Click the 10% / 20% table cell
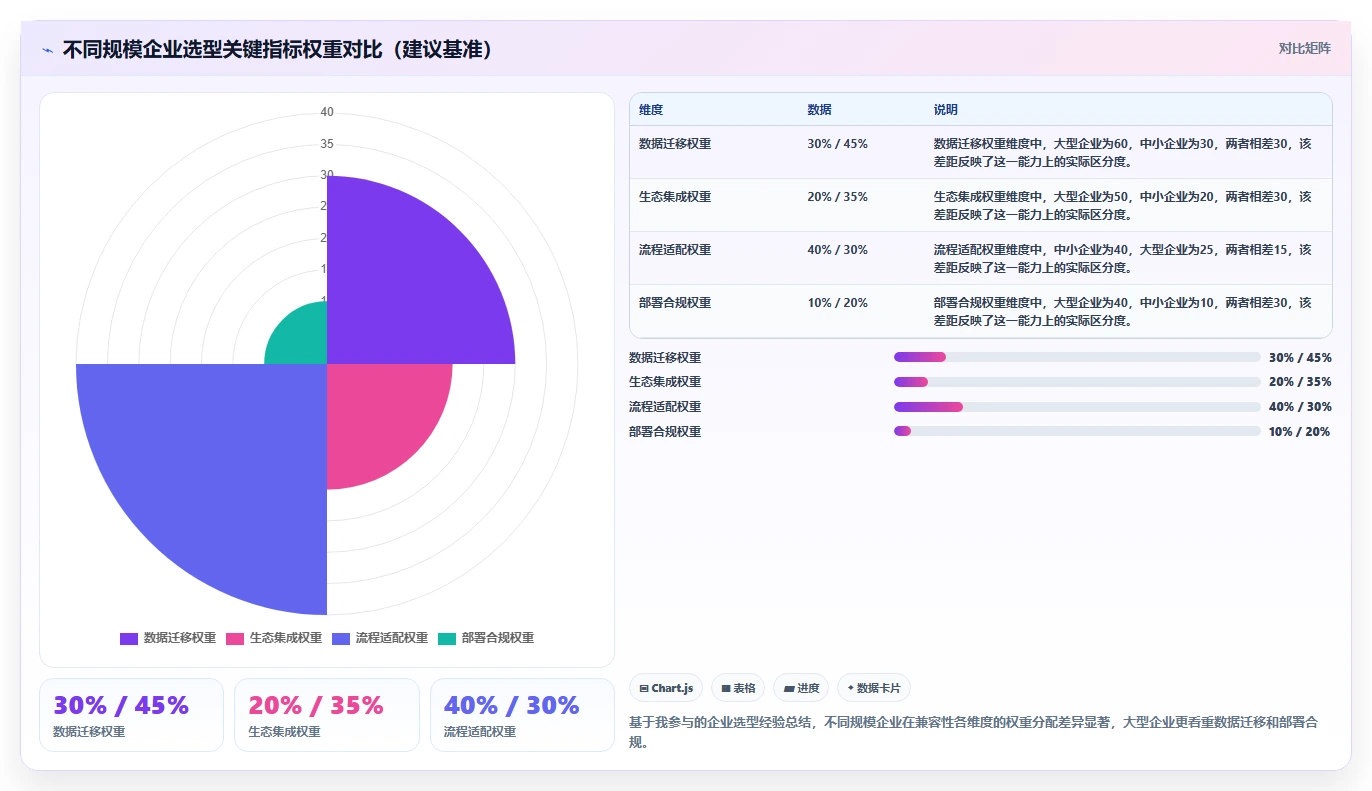 point(837,303)
